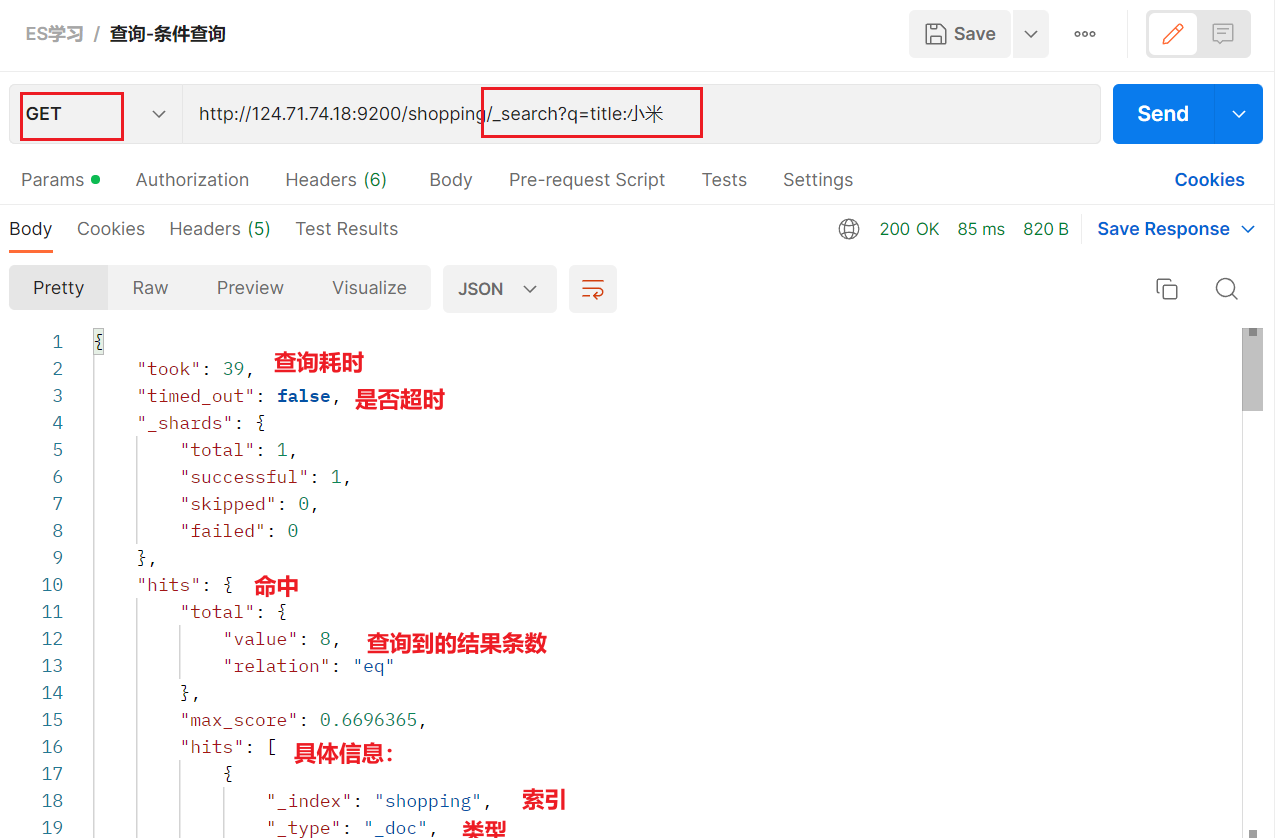
Task: Open the request Body tab
Action: [451, 180]
